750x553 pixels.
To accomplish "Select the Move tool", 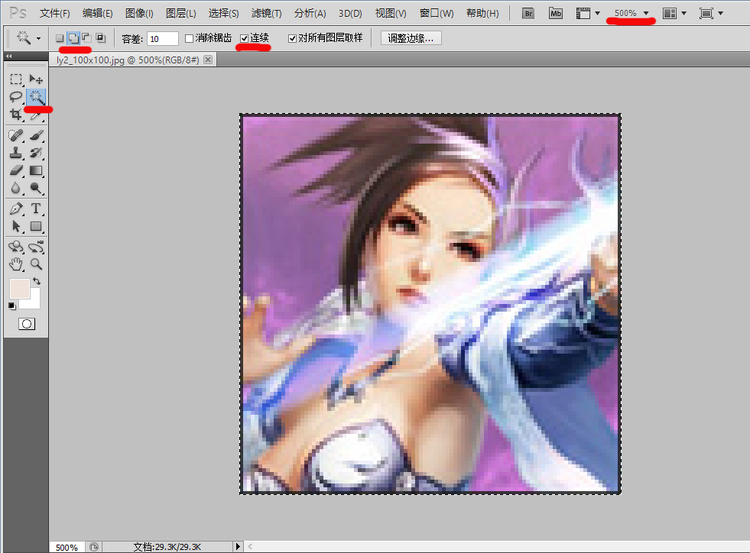I will point(36,79).
